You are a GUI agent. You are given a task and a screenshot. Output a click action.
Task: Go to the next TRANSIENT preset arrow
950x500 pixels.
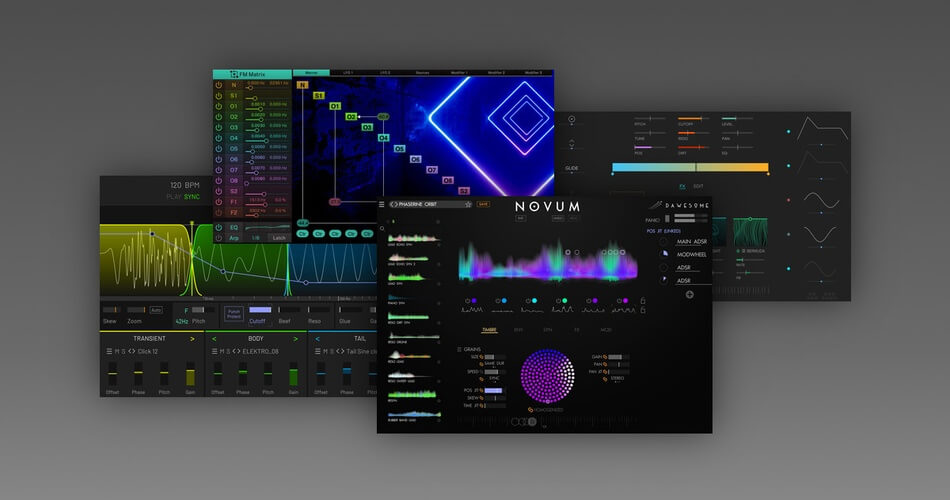193,339
